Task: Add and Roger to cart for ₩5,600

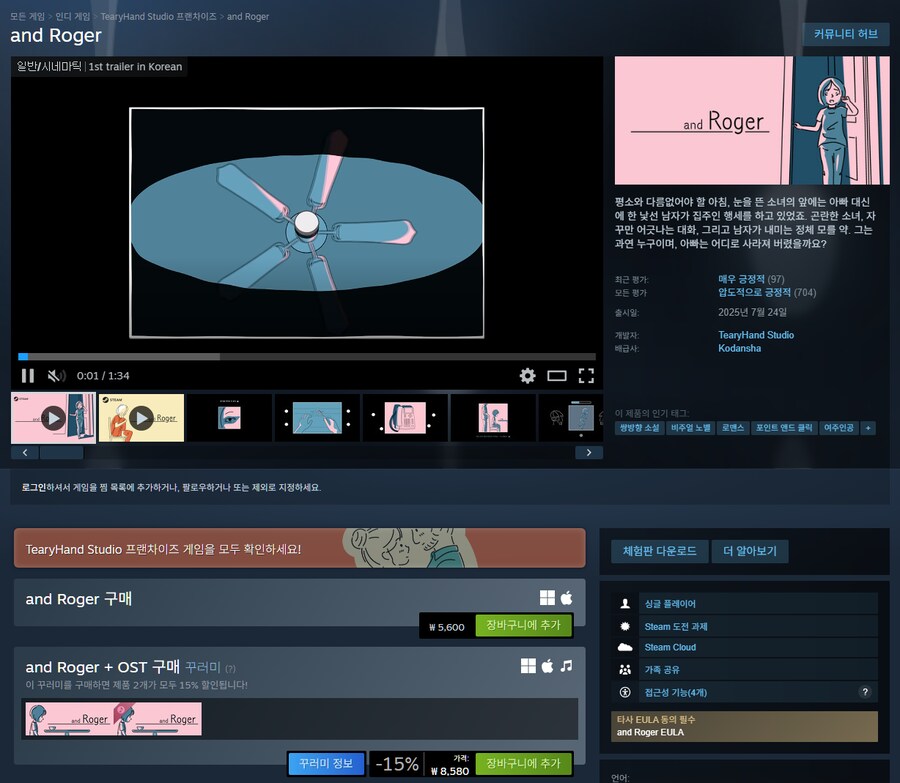Action: [523, 626]
